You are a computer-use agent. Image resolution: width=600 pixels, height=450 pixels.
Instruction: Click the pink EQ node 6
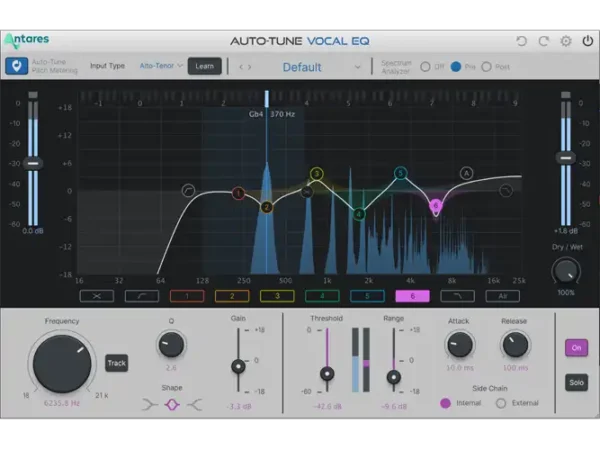[x=436, y=205]
